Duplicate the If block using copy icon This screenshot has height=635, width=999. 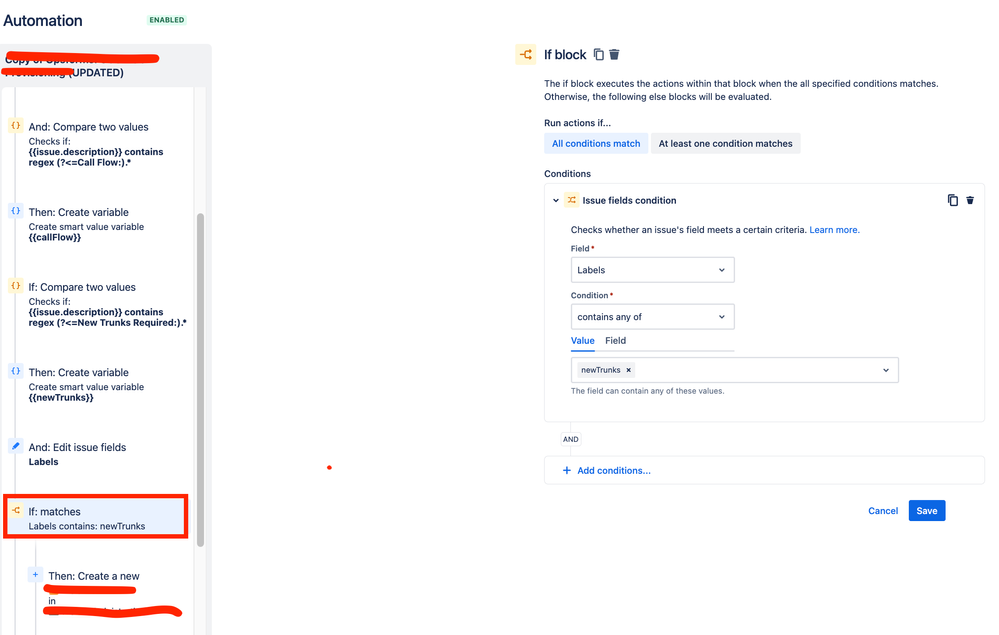tap(598, 55)
